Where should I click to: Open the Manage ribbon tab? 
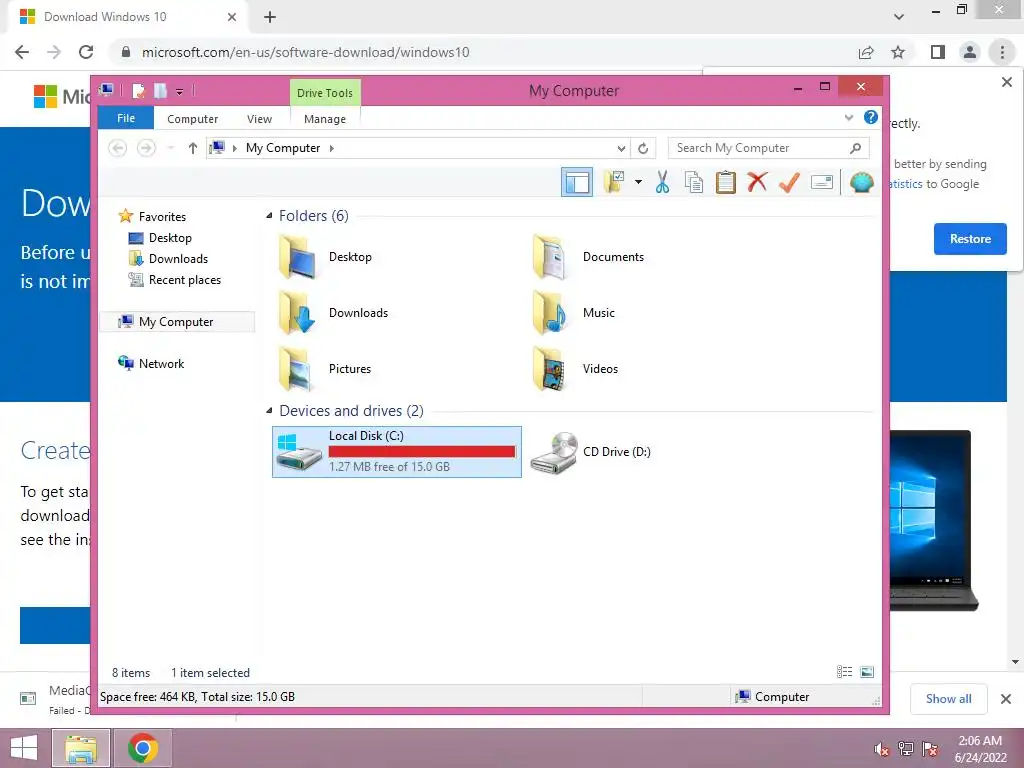325,119
